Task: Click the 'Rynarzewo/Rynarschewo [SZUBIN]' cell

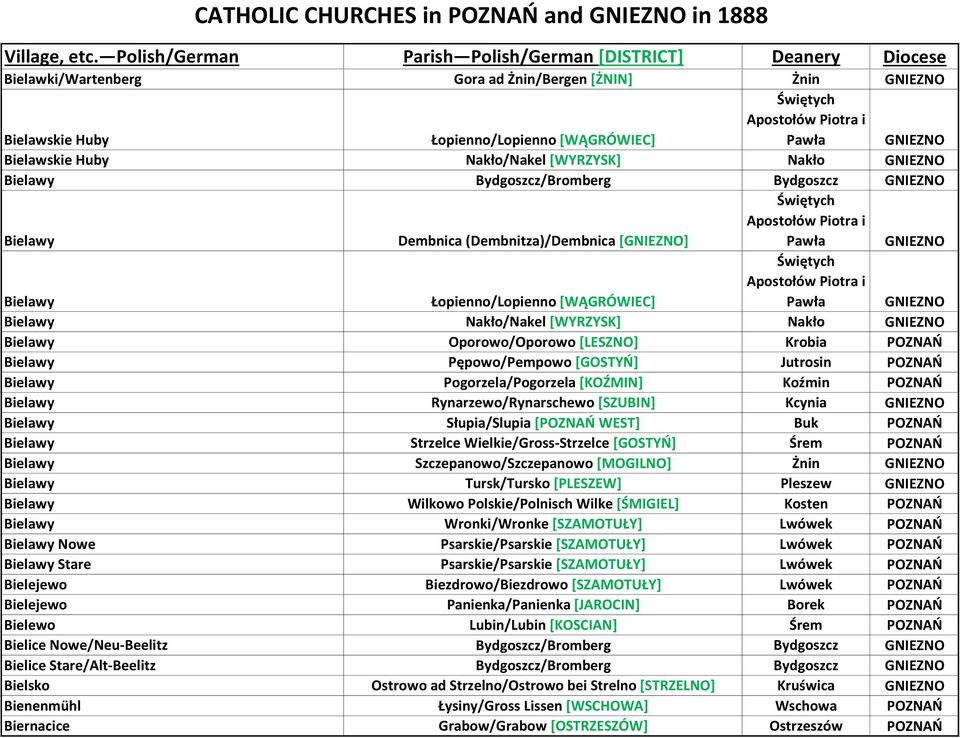Action: [x=543, y=402]
